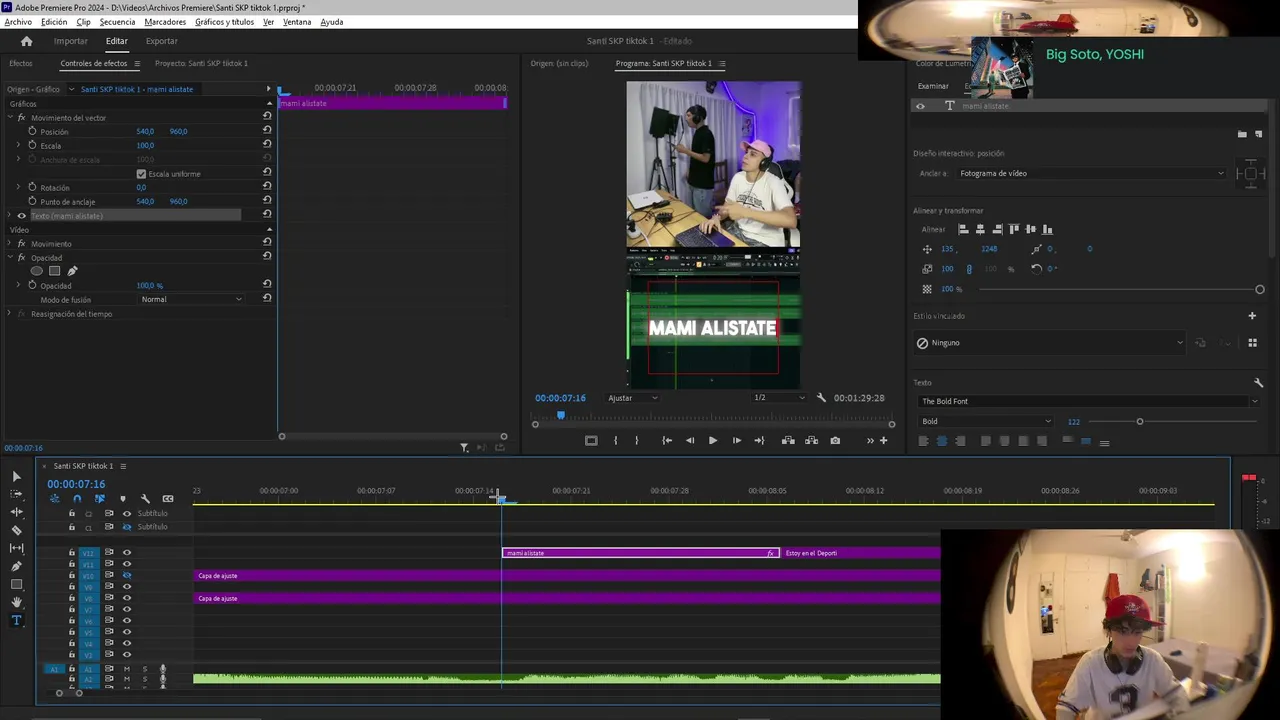Open Gráficos y títulos menu
This screenshot has height=720, width=1280.
pos(224,22)
